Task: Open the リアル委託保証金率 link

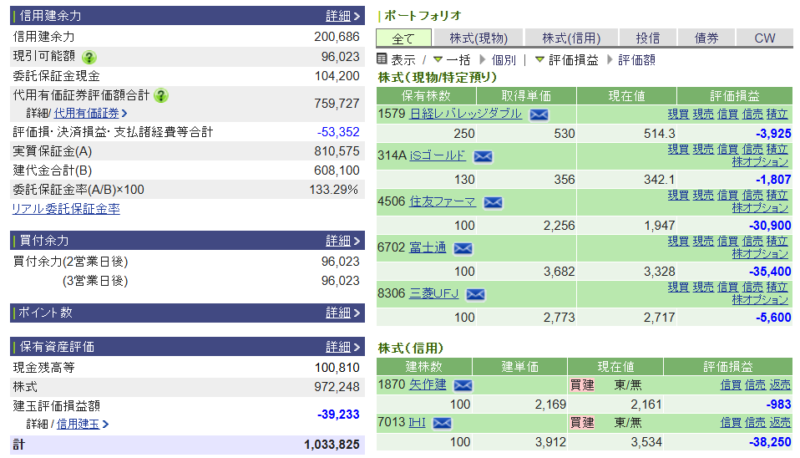Action: pyautogui.click(x=66, y=209)
